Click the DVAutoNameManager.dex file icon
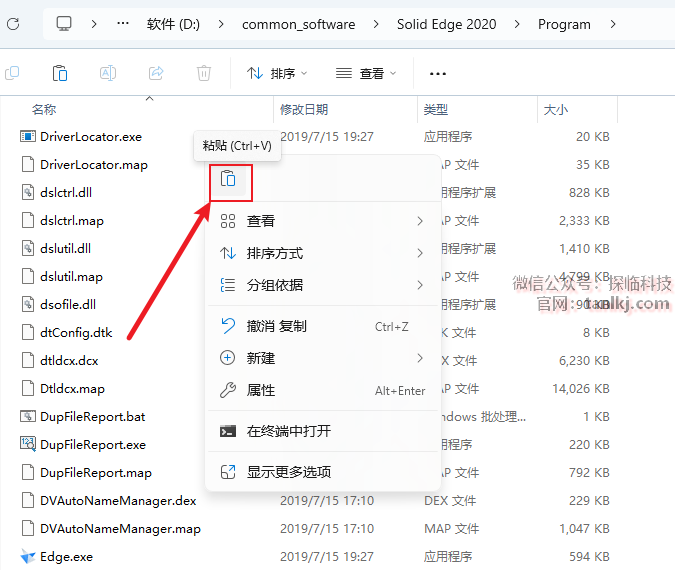 tap(28, 501)
